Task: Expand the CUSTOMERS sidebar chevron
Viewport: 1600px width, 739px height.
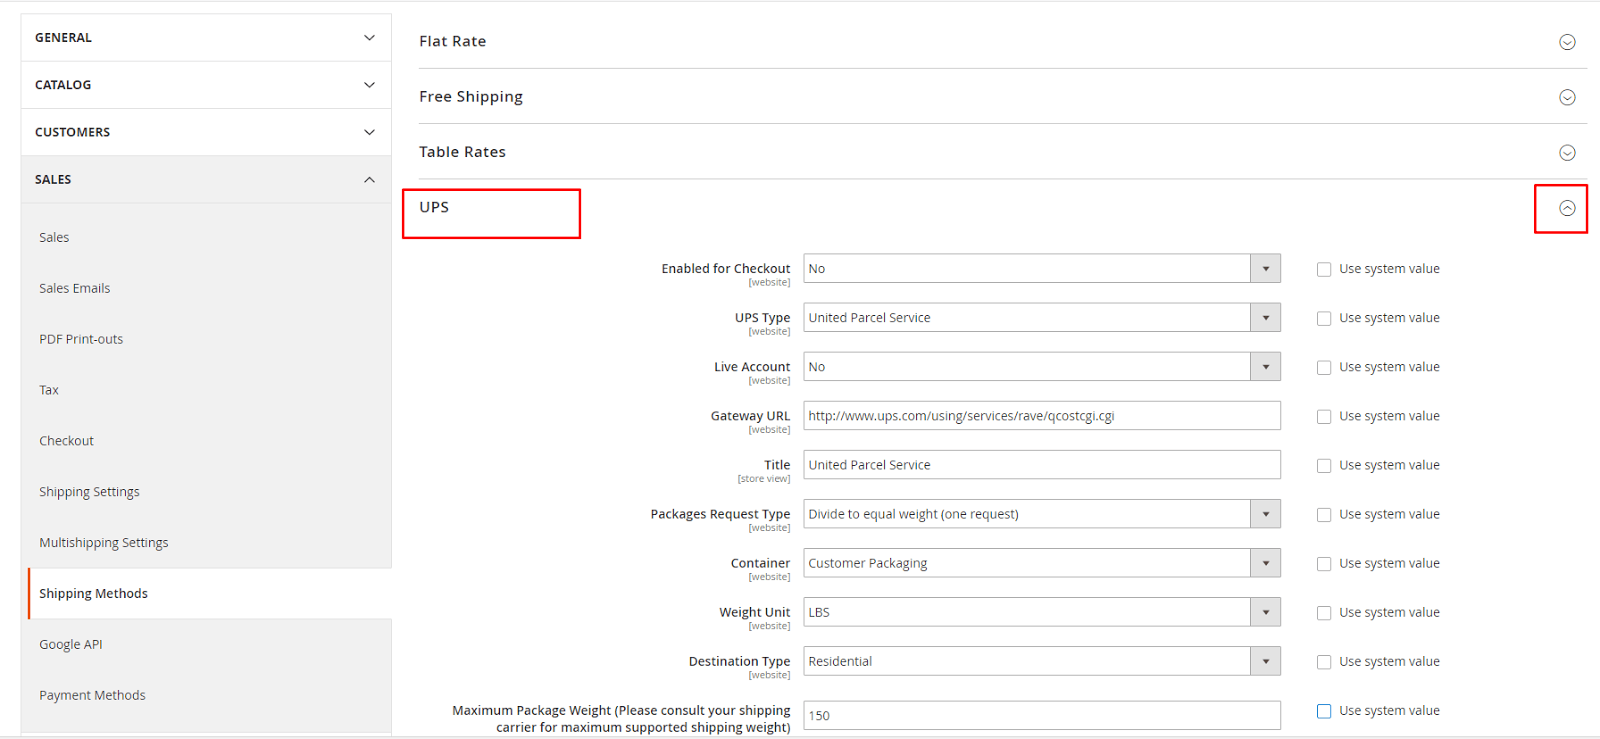Action: click(x=369, y=132)
